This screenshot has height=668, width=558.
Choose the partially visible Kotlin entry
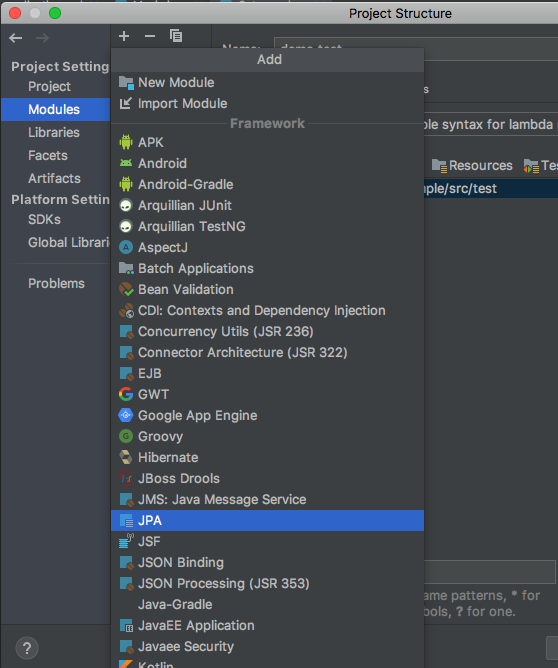267,663
